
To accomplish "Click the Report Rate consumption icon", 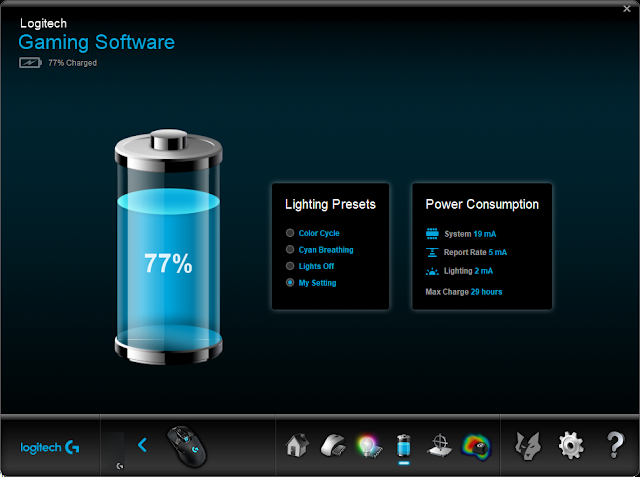I will click(432, 252).
